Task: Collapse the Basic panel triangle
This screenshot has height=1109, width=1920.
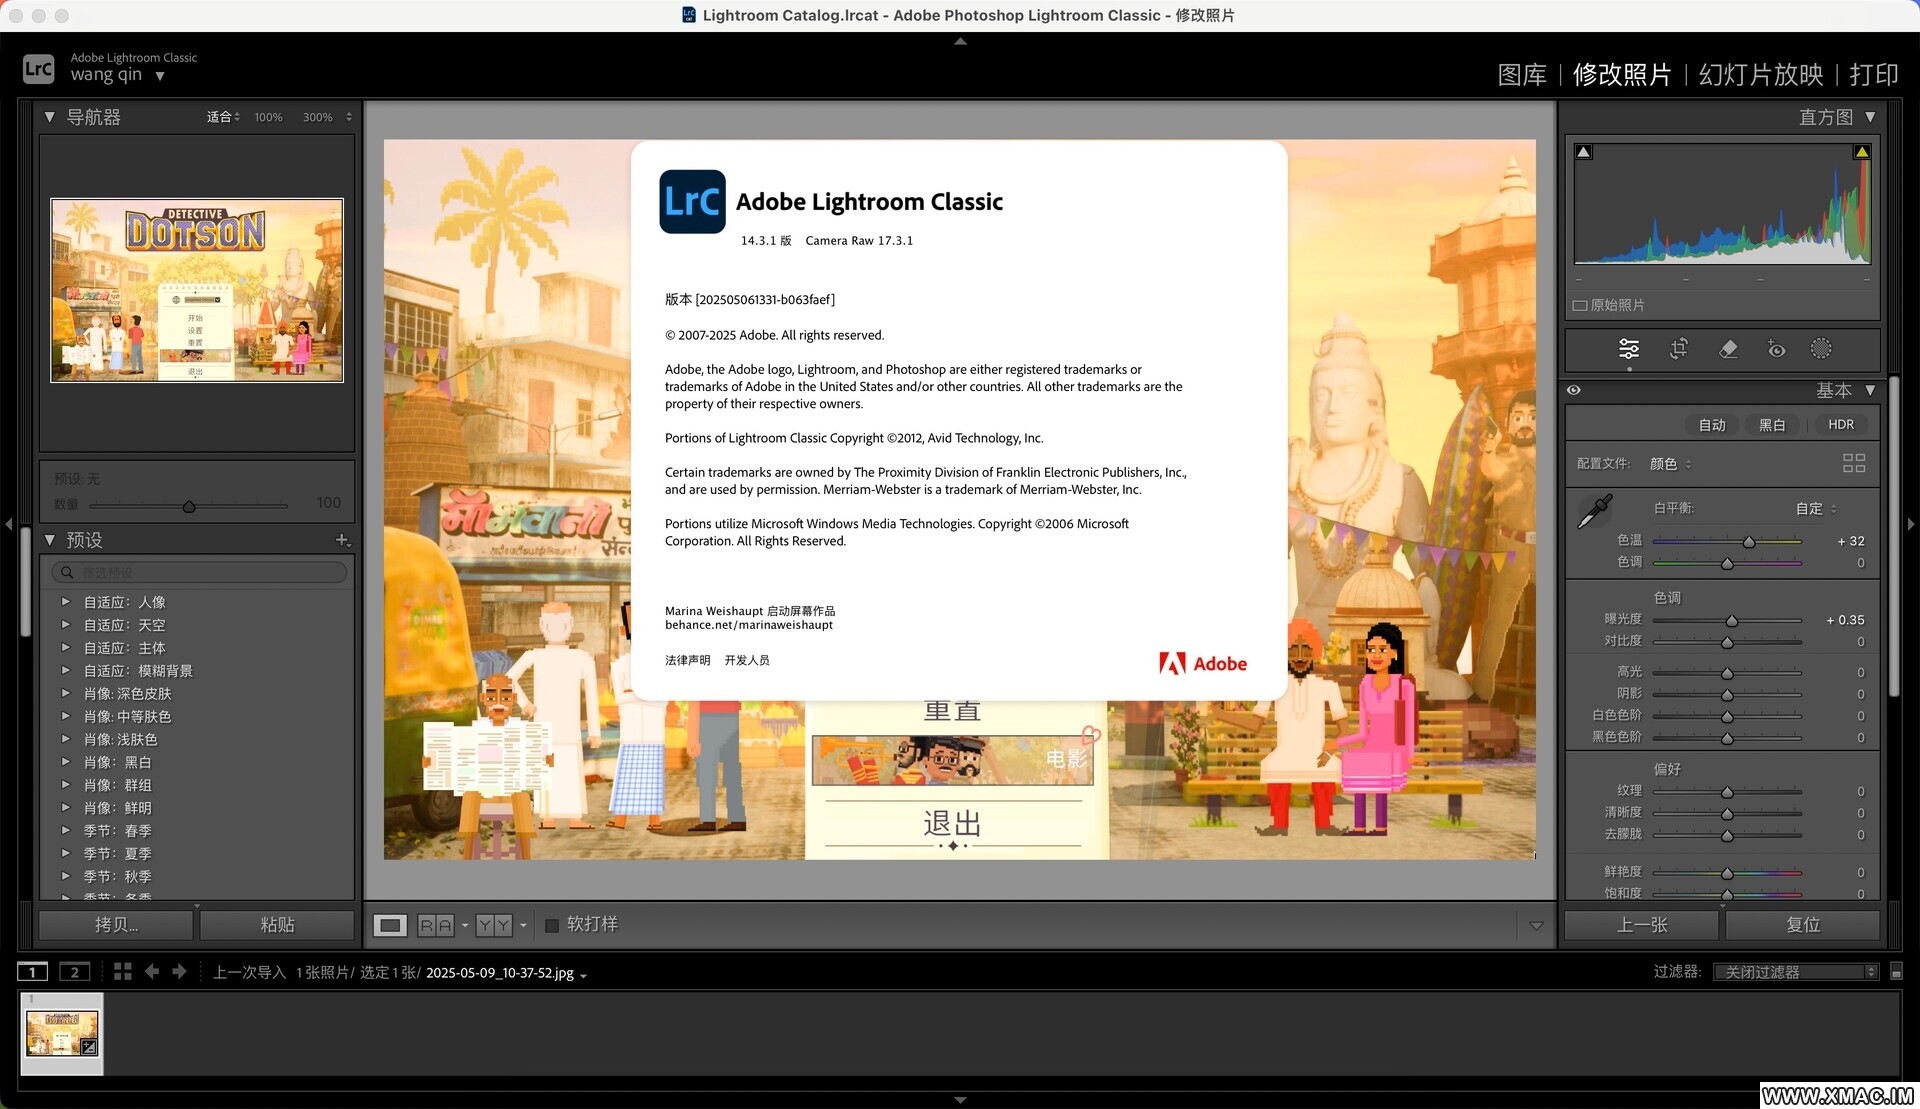Action: [1870, 390]
